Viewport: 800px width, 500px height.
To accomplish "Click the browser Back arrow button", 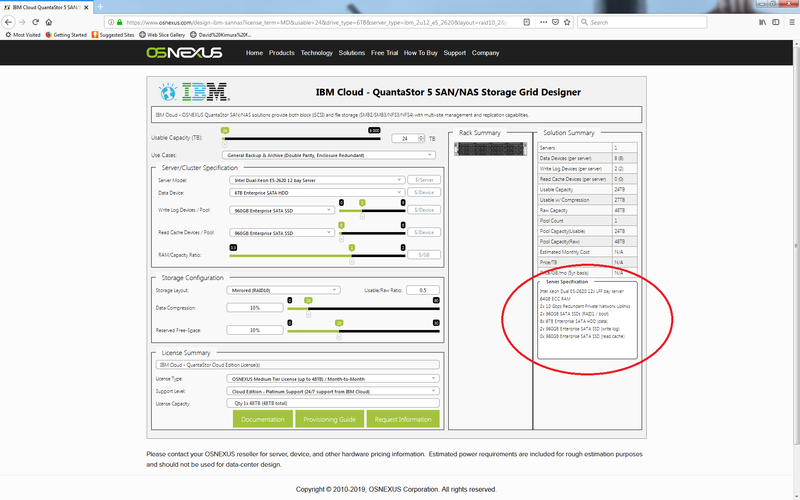I will 9,22.
